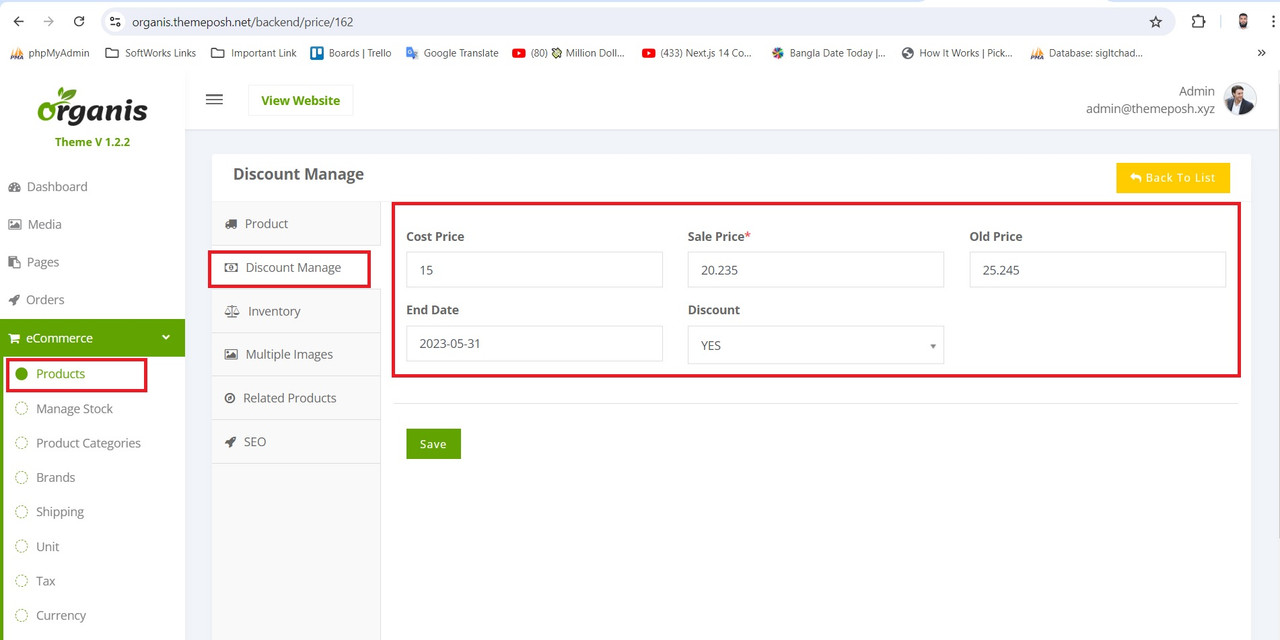1280x640 pixels.
Task: Click the Pages copy icon
Action: coord(14,262)
